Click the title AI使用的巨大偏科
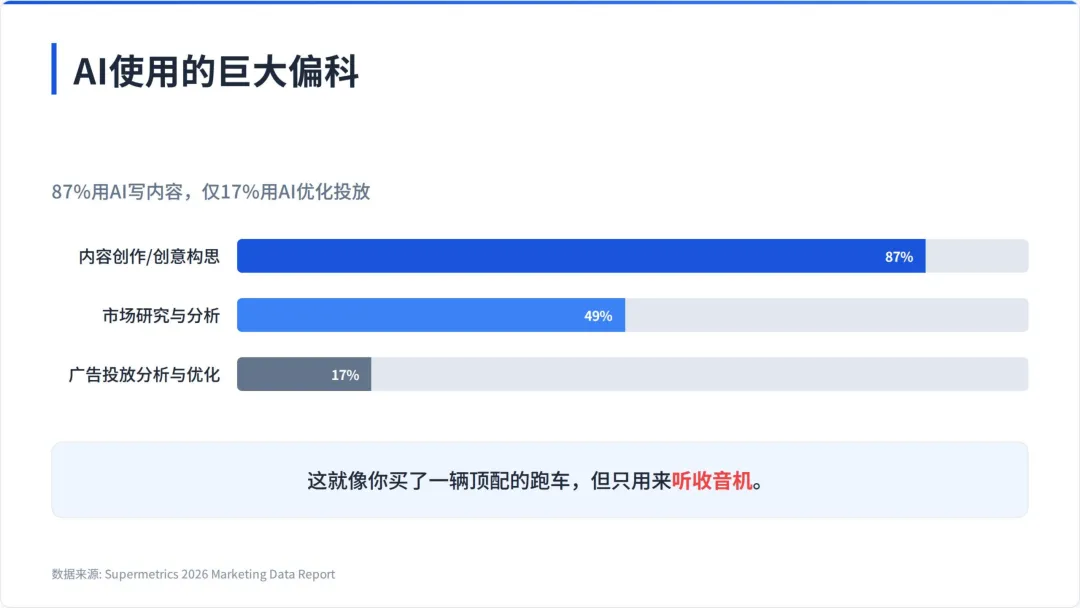This screenshot has width=1080, height=608. 216,71
